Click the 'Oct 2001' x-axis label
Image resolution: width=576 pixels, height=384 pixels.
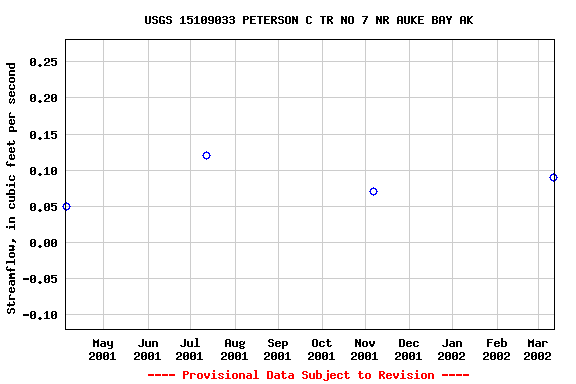pos(321,349)
